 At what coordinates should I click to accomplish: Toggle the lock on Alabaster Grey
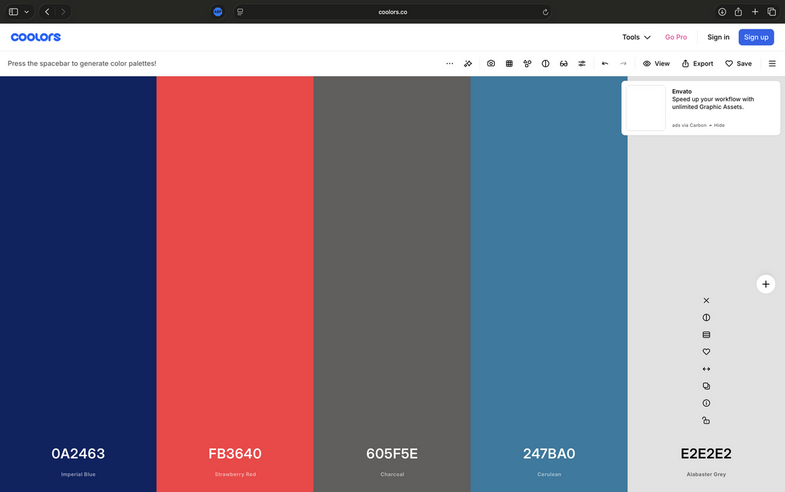706,420
